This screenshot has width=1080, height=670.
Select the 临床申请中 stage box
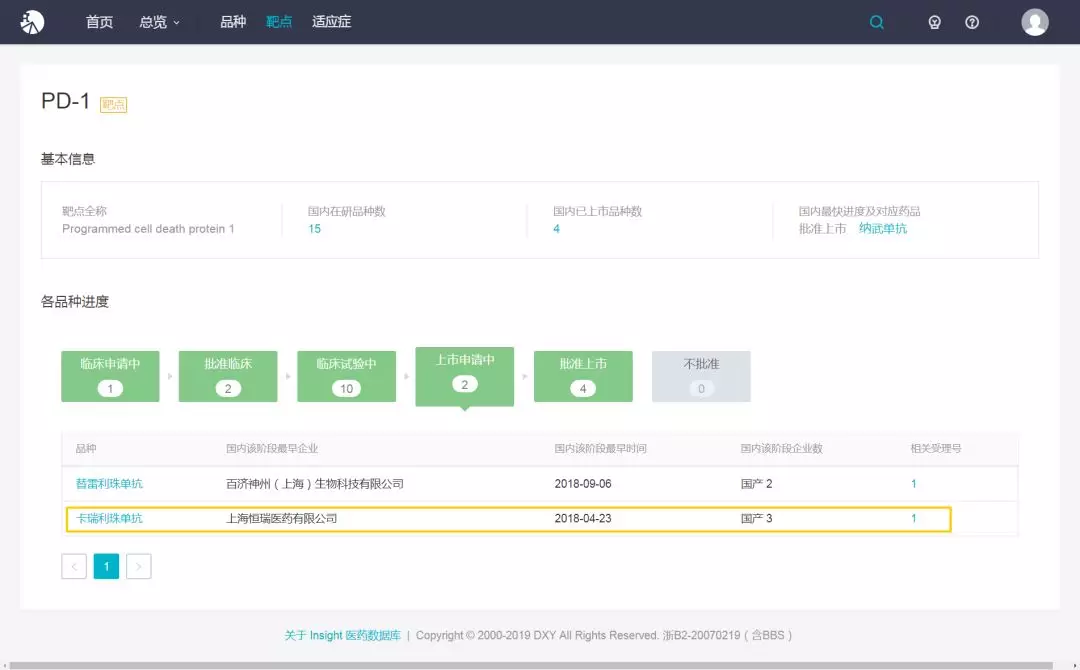[x=110, y=376]
